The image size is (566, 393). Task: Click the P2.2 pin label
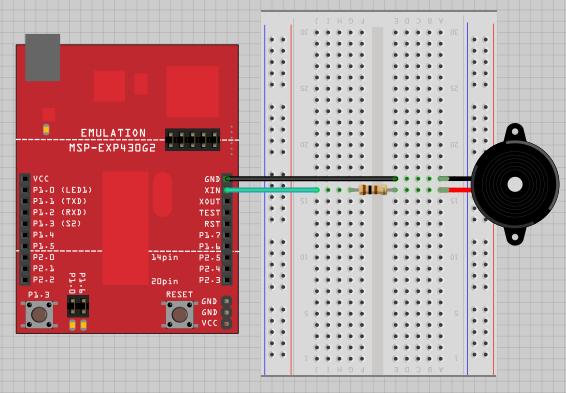[43, 280]
